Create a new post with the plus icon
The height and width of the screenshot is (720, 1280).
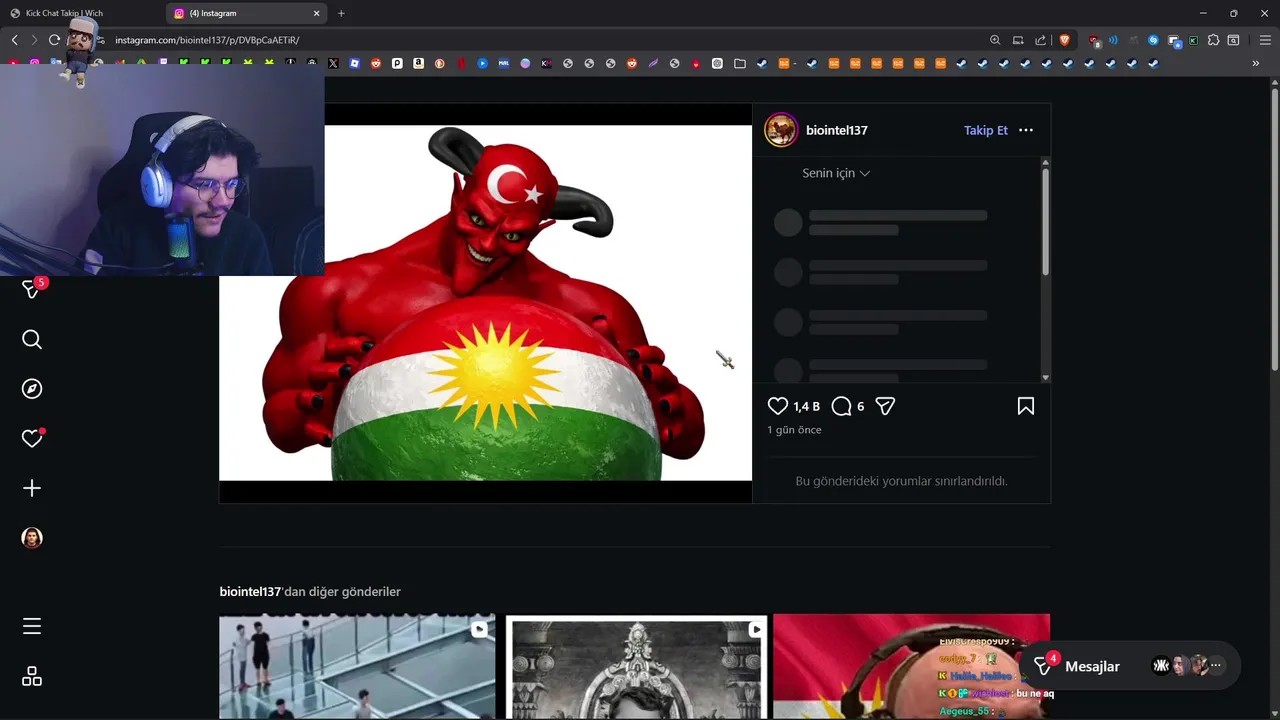[32, 488]
